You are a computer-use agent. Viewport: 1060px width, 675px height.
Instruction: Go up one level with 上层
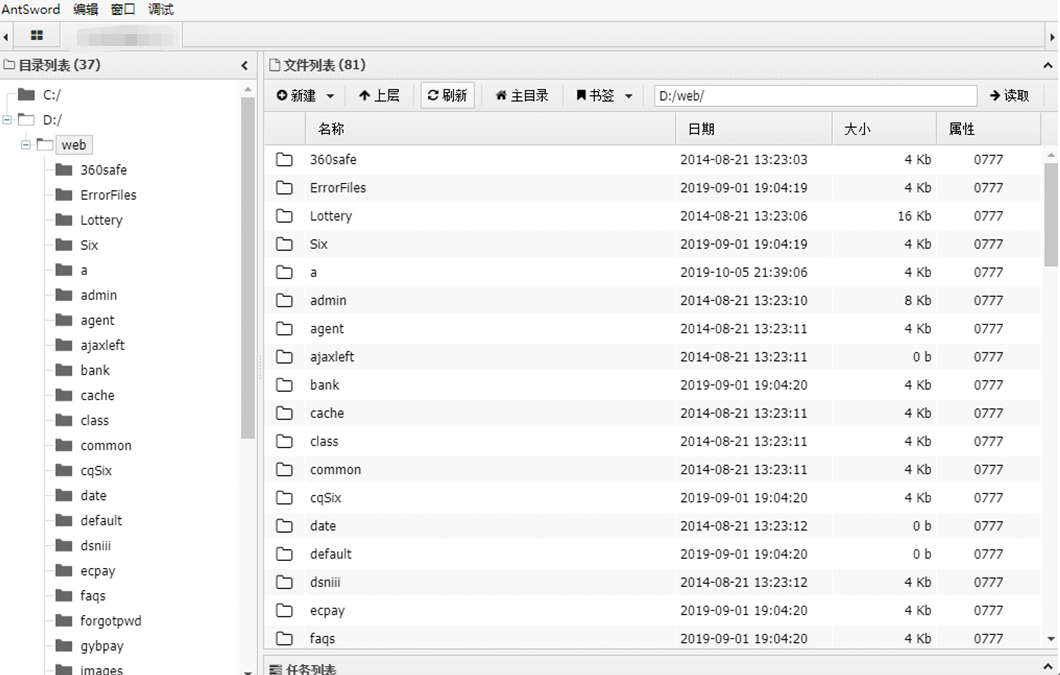click(x=379, y=96)
